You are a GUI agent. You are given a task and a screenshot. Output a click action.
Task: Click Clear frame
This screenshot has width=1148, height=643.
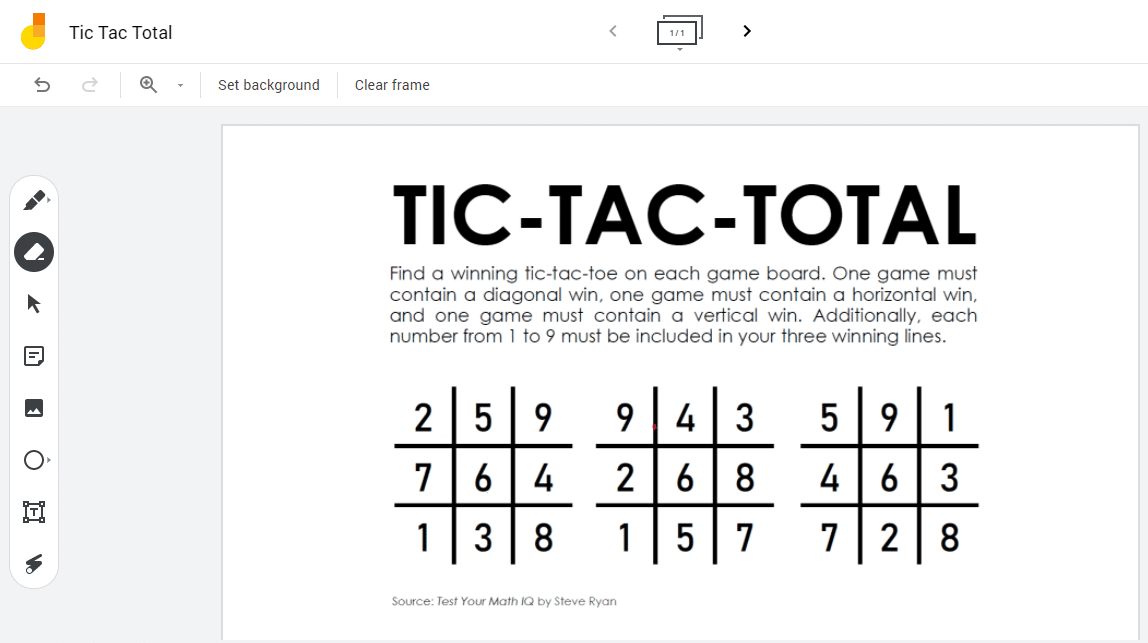391,85
